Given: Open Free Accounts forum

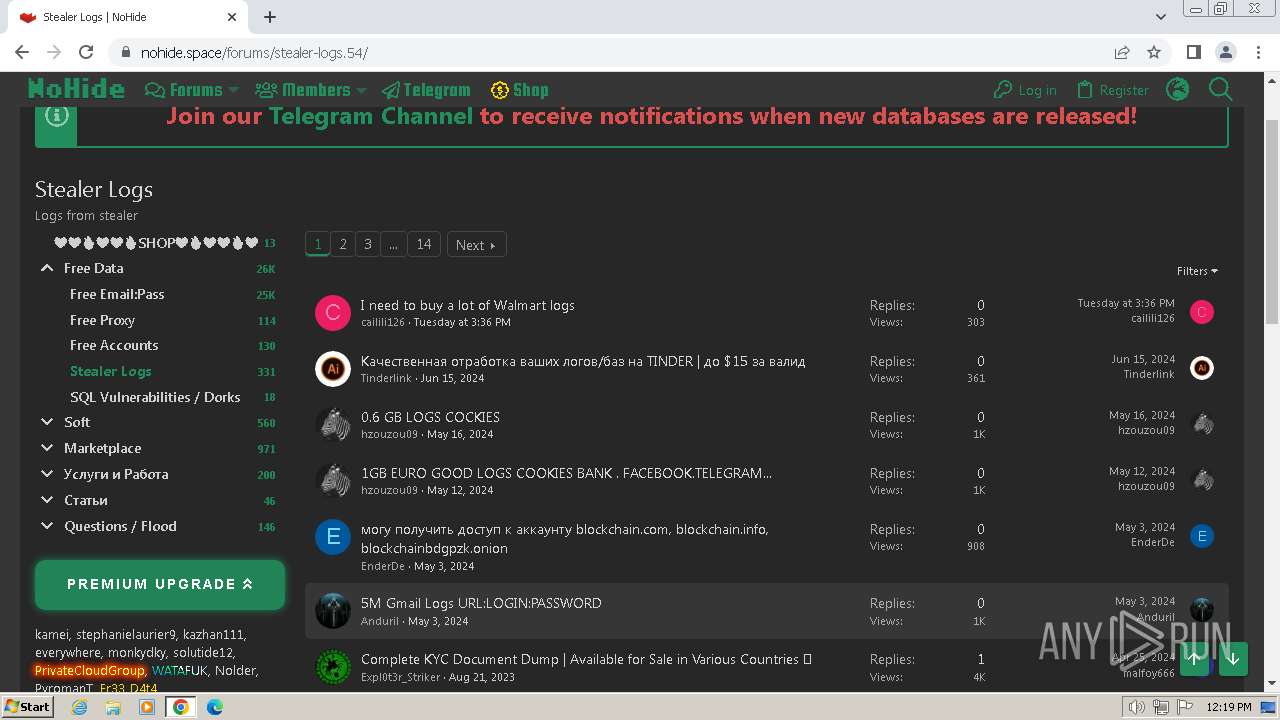Looking at the screenshot, I should (114, 345).
